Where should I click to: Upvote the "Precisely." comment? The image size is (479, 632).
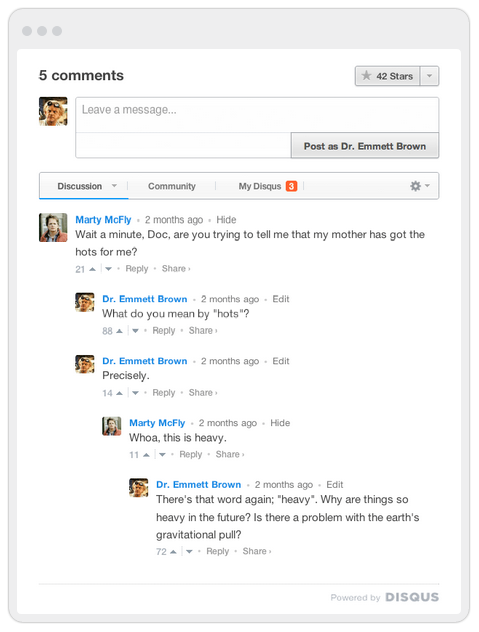click(x=119, y=393)
